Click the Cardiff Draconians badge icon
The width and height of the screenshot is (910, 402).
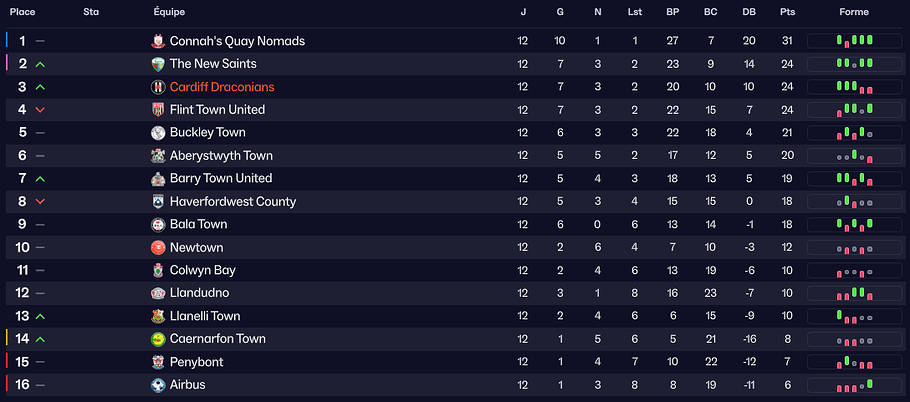pos(158,87)
